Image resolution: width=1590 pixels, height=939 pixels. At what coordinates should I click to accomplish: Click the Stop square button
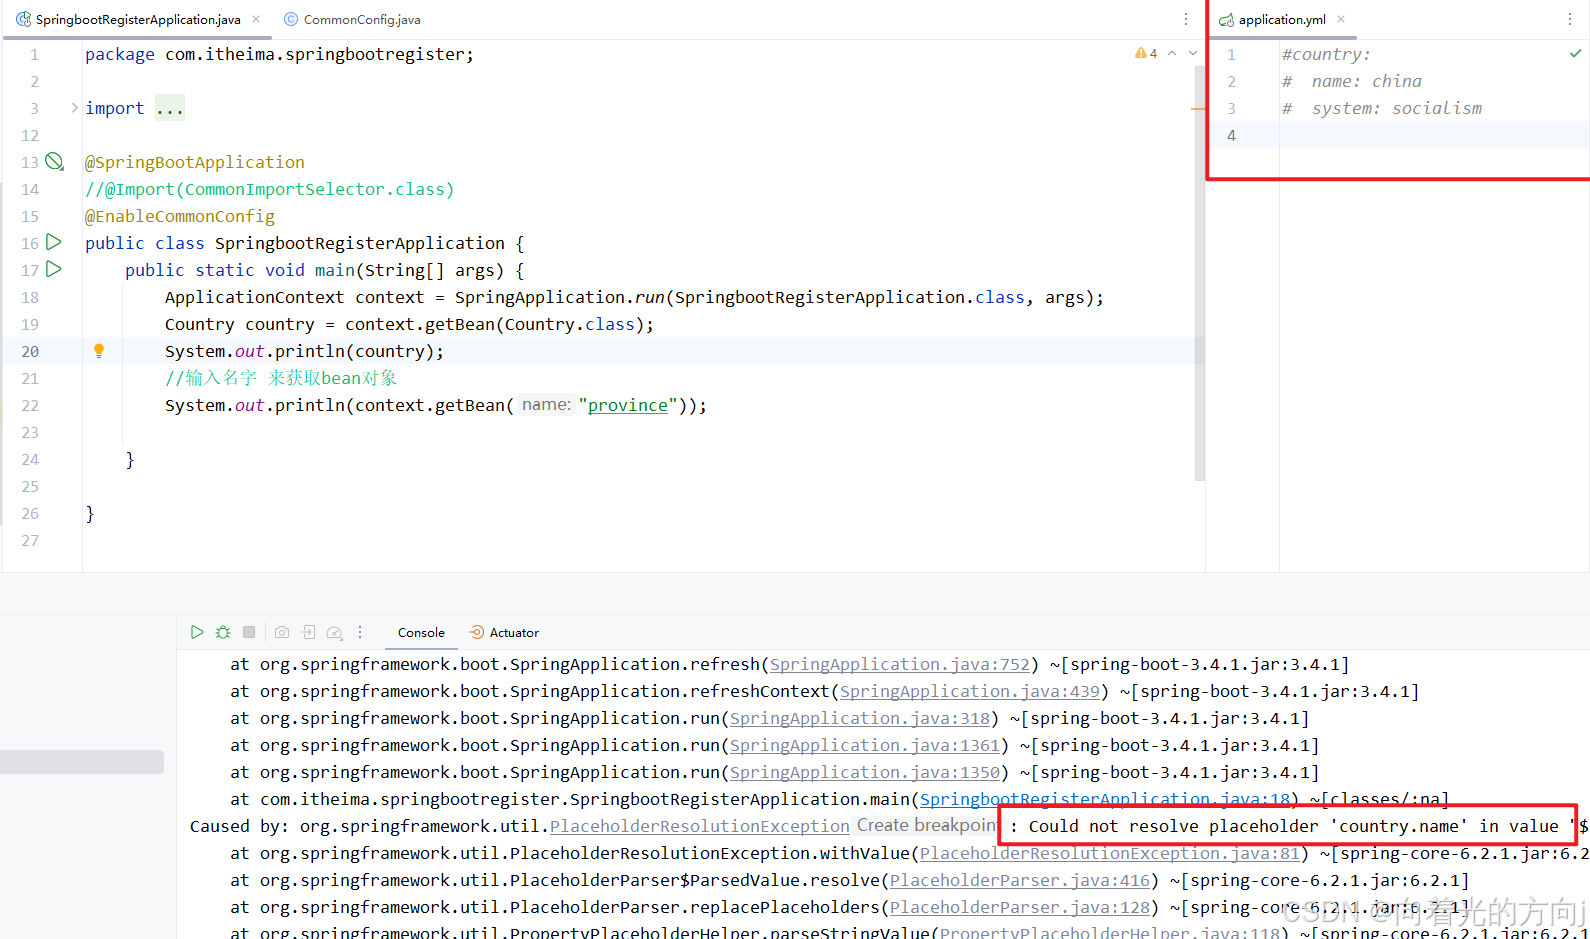tap(249, 632)
